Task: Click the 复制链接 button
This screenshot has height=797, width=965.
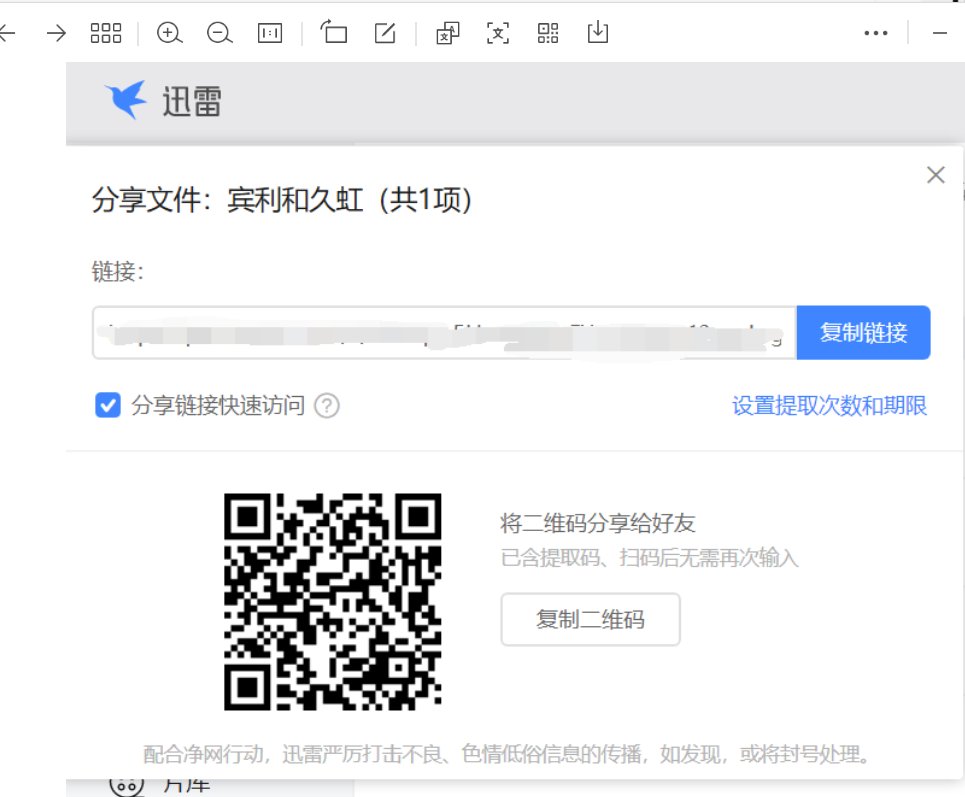Action: point(863,332)
